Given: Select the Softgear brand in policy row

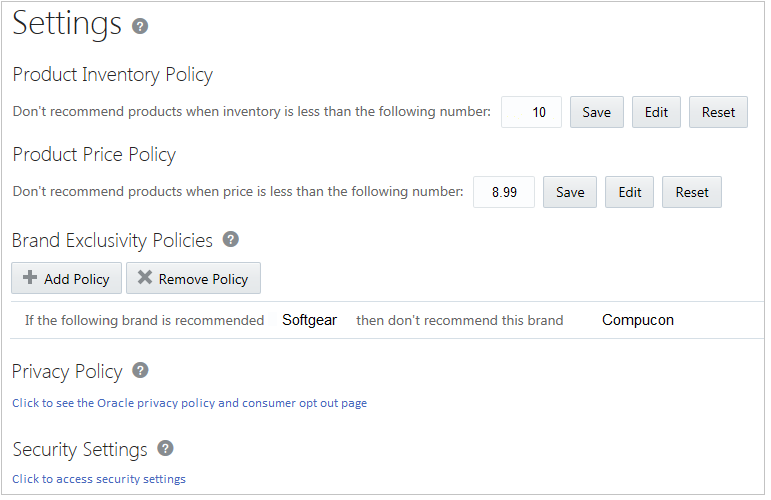Looking at the screenshot, I should click(310, 321).
